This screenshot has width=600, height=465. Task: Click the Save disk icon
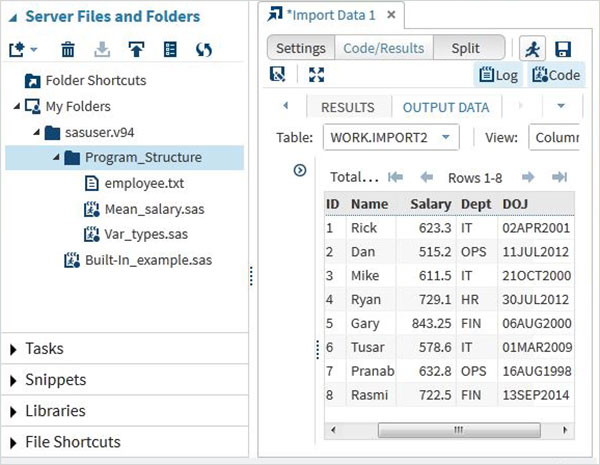(x=564, y=48)
